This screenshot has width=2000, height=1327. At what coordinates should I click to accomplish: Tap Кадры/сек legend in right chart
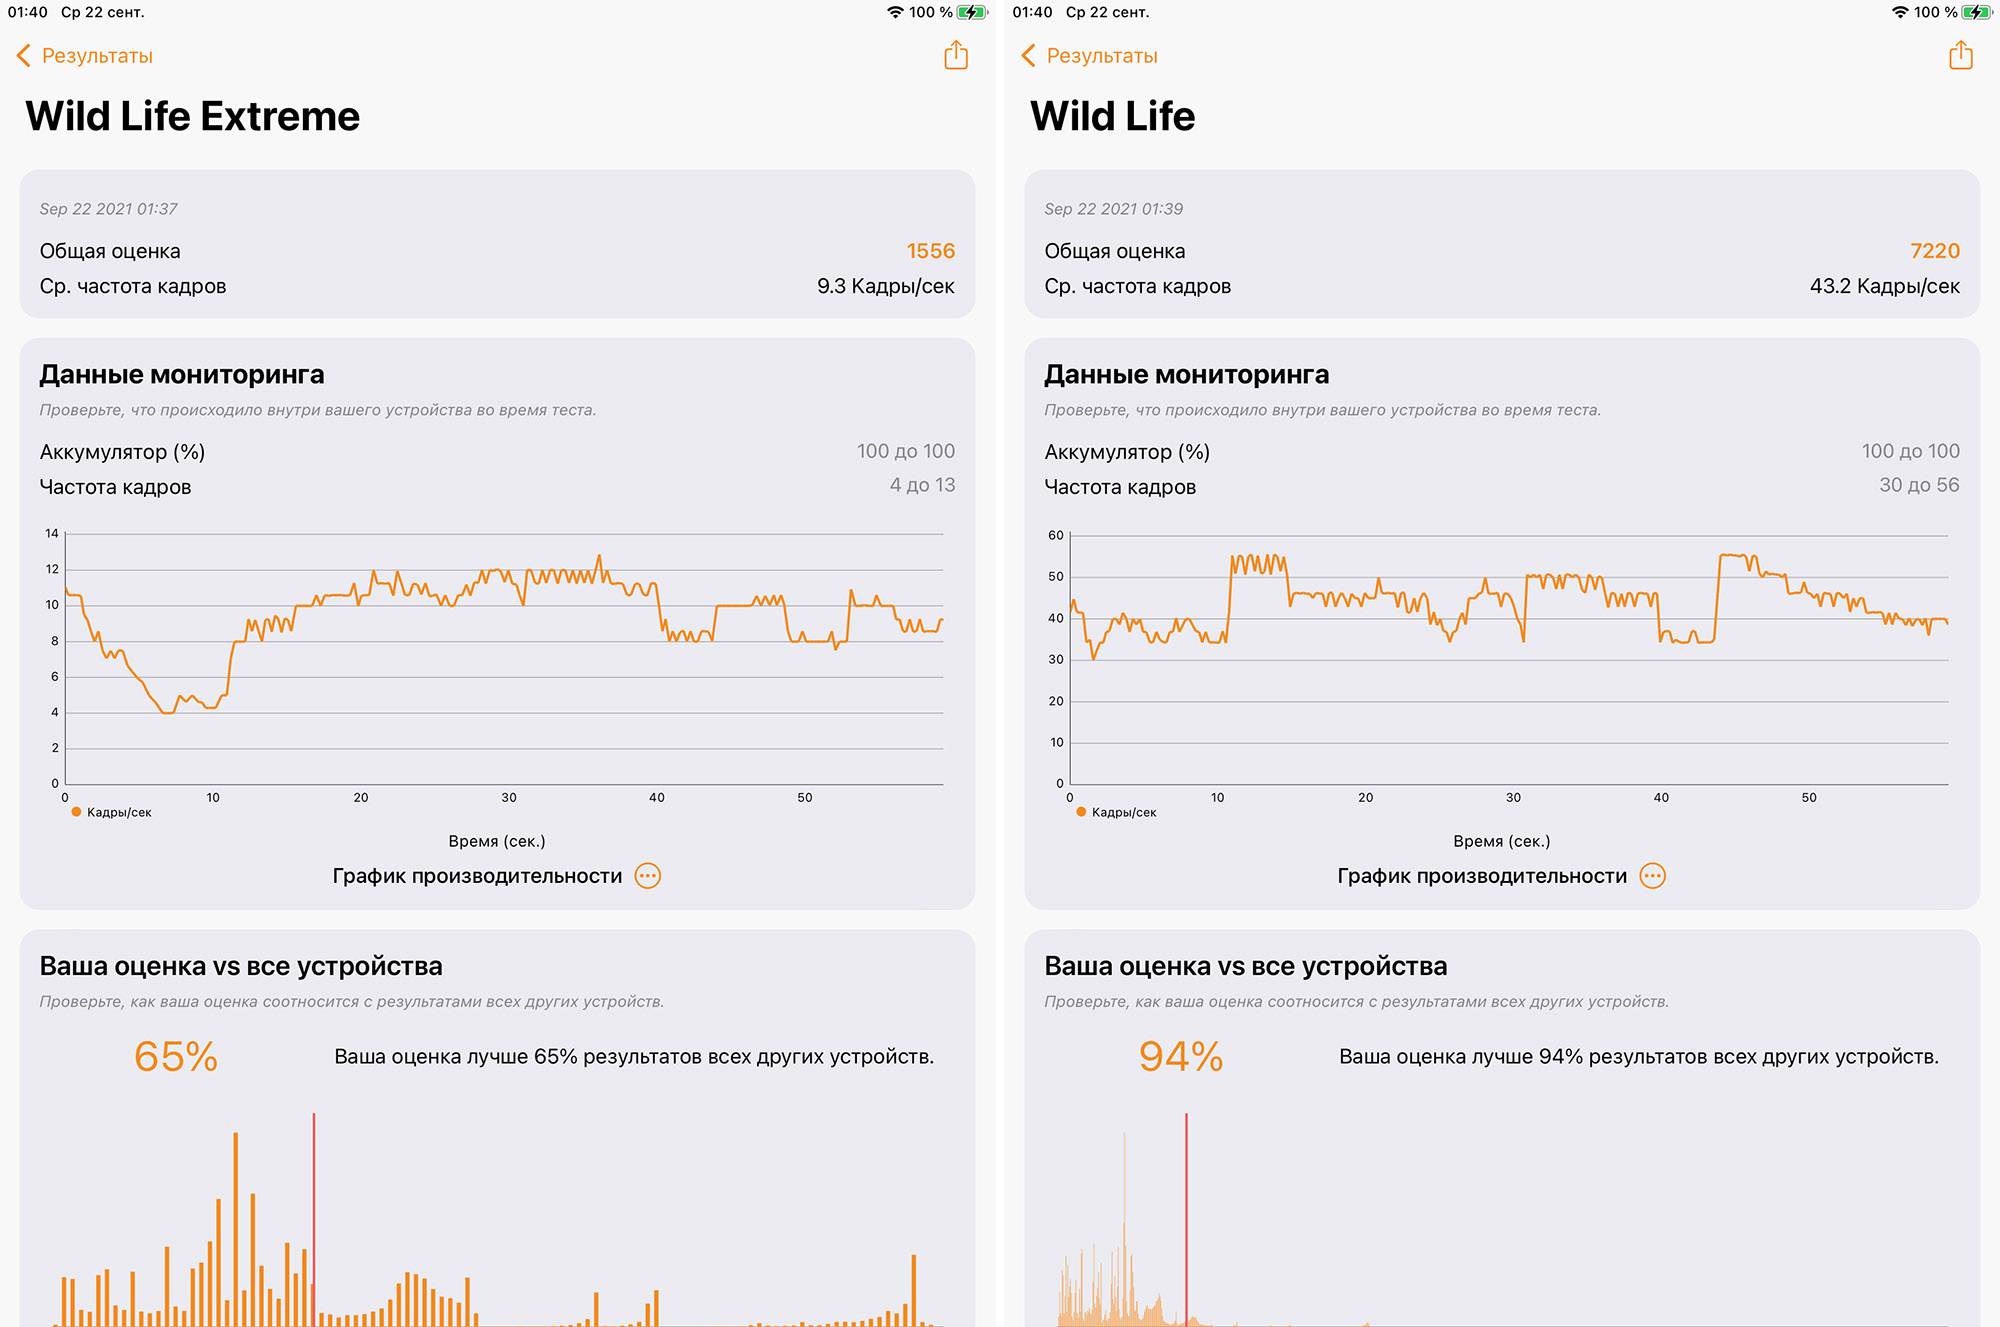1123,812
